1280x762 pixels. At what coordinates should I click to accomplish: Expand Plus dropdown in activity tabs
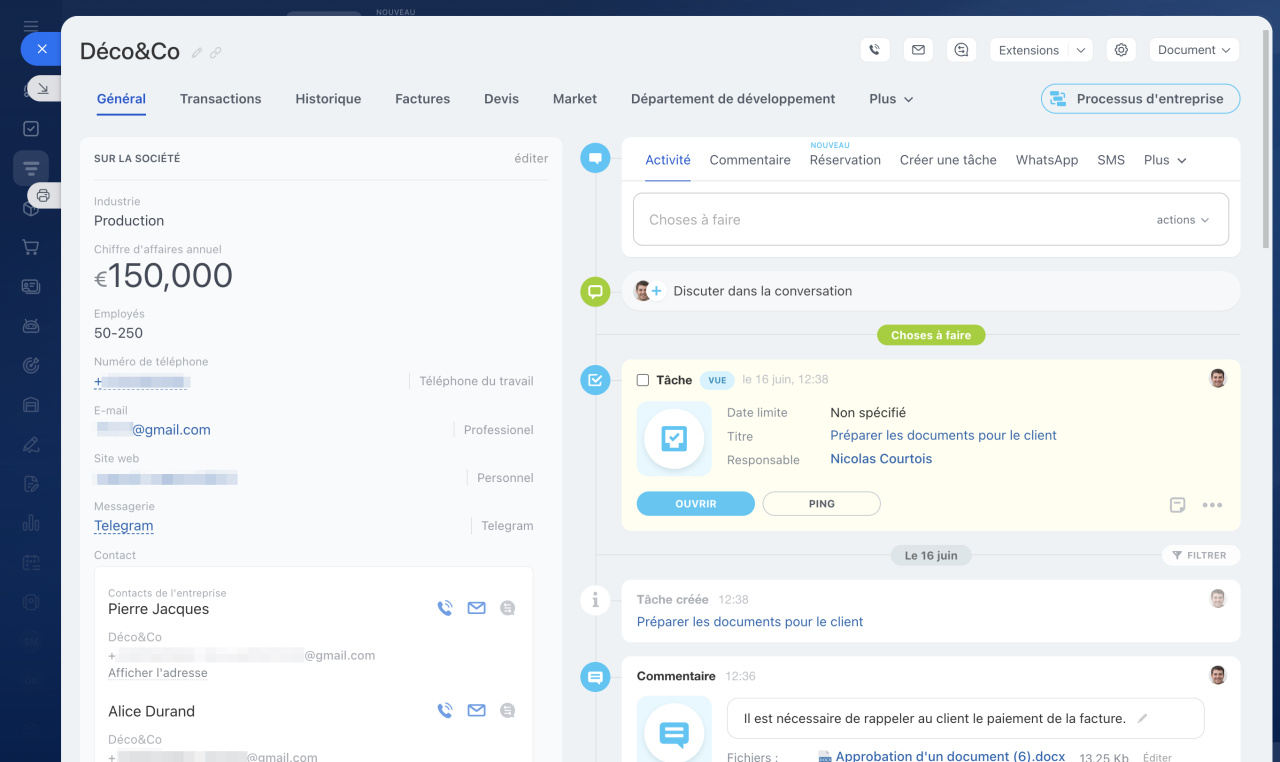1165,160
